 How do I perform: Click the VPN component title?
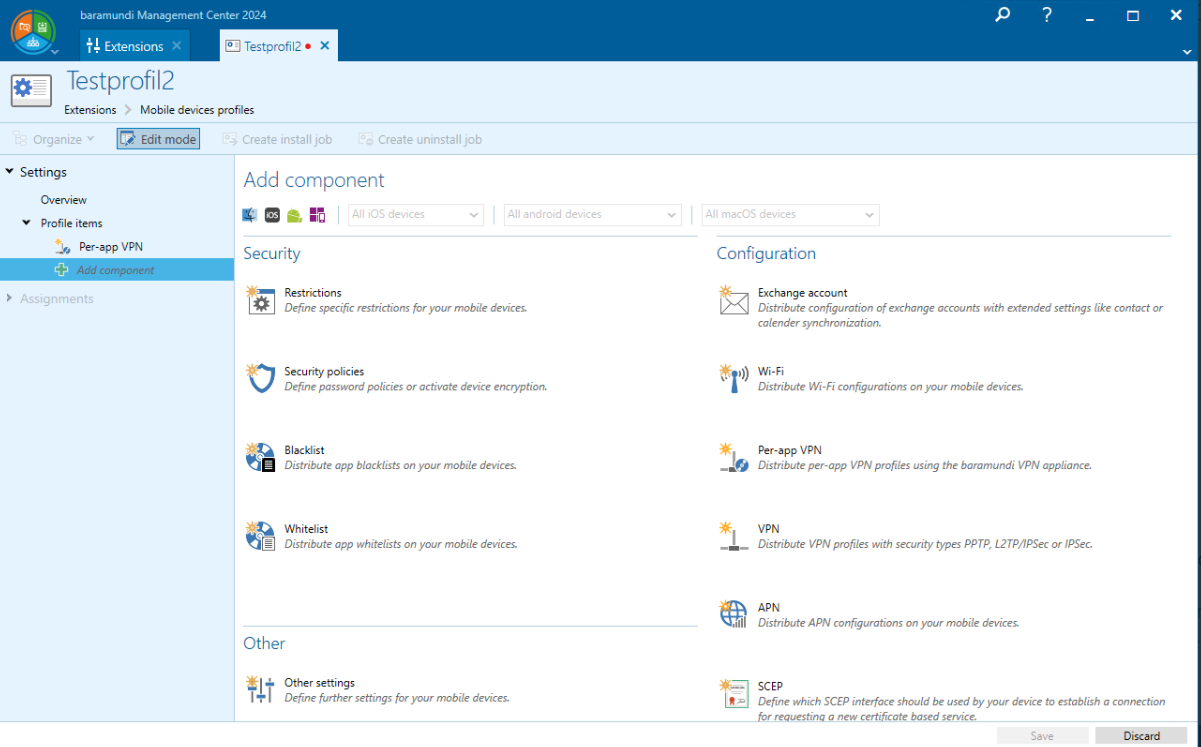click(769, 529)
